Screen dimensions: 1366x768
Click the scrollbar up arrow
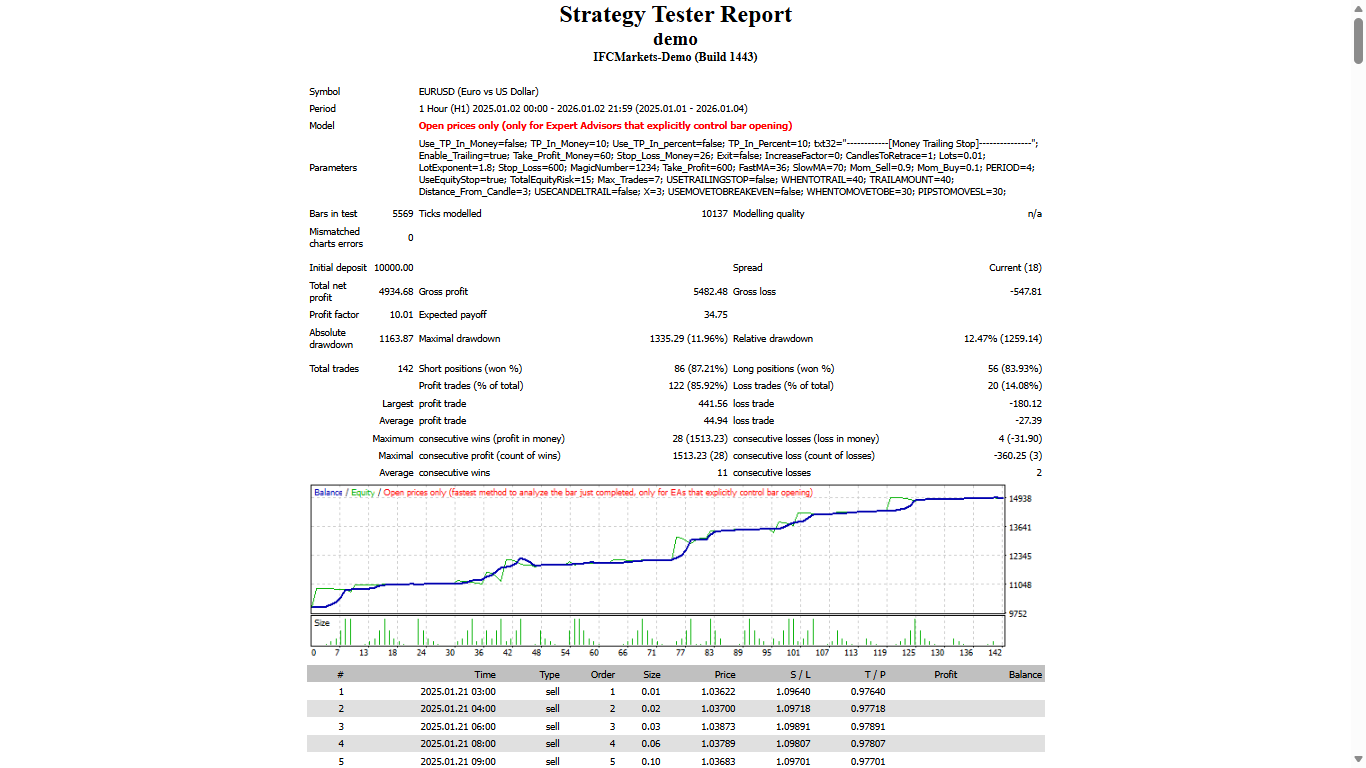1358,7
